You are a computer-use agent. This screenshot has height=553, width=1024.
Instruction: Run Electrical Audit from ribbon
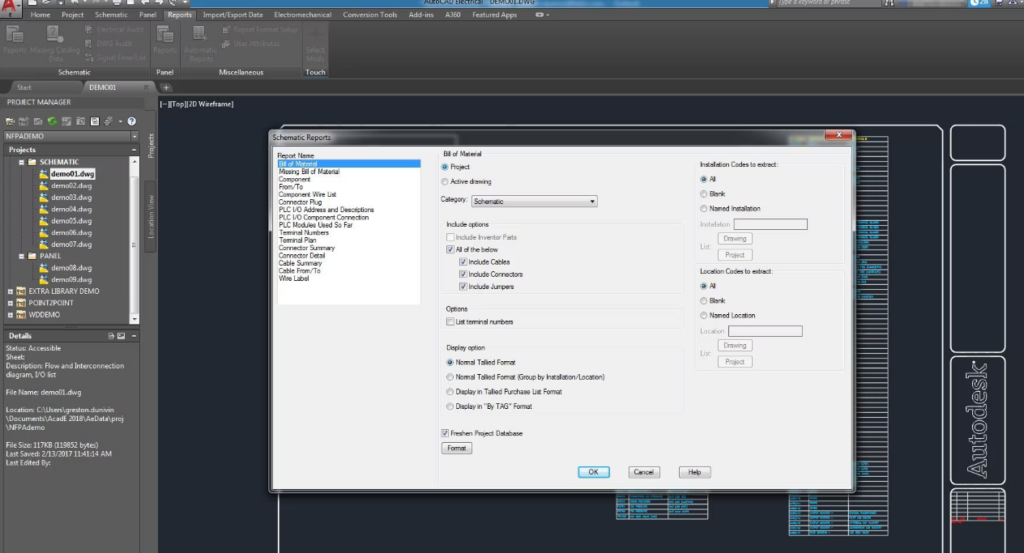coord(114,29)
